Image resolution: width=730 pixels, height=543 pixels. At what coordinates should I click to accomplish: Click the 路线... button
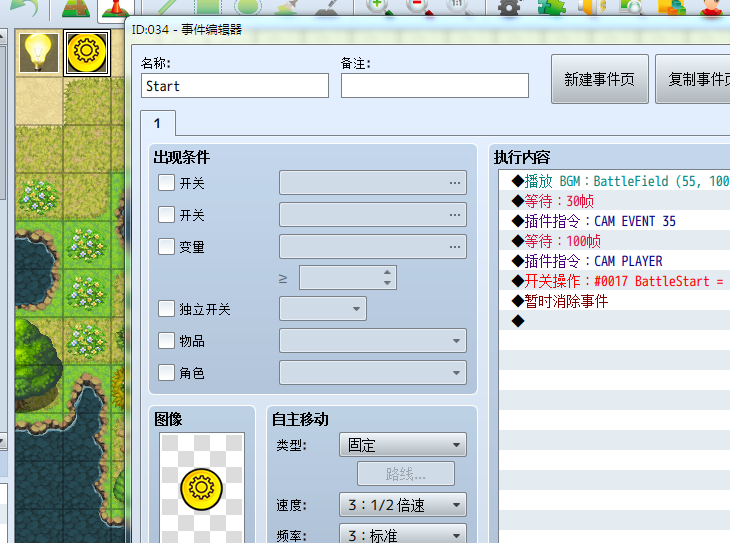(x=406, y=474)
